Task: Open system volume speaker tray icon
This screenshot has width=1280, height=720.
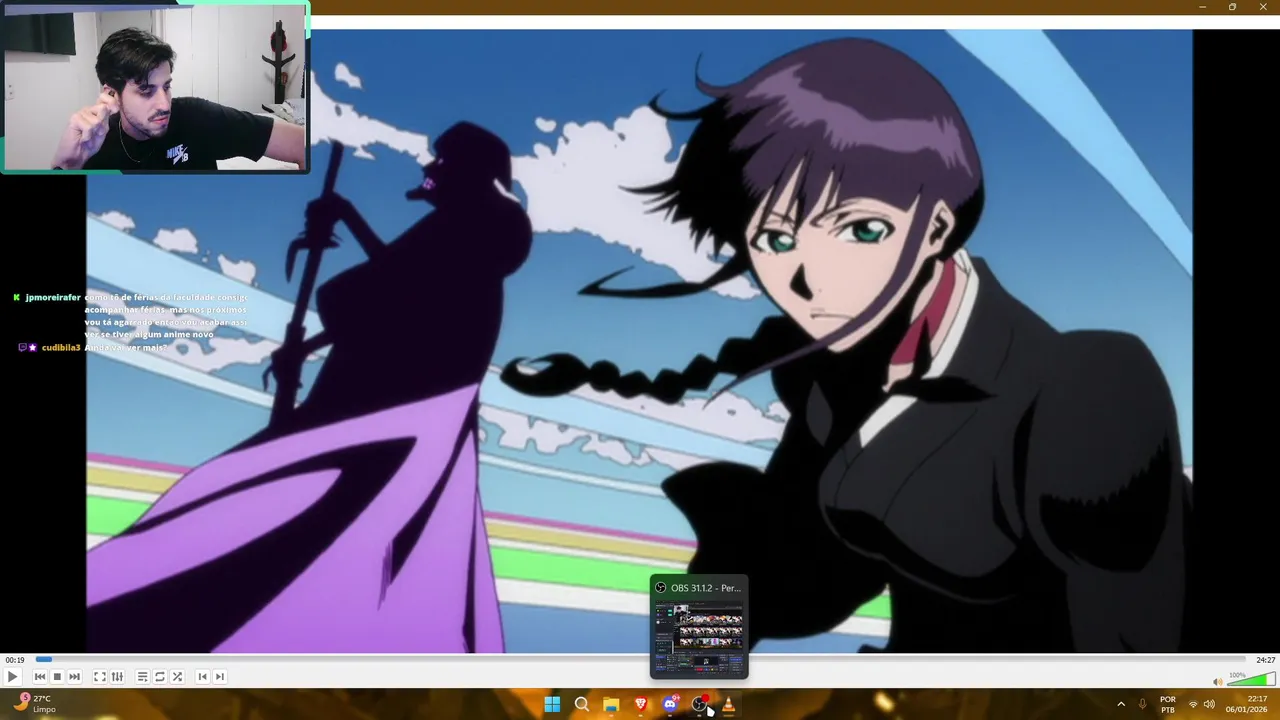Action: 1210,705
